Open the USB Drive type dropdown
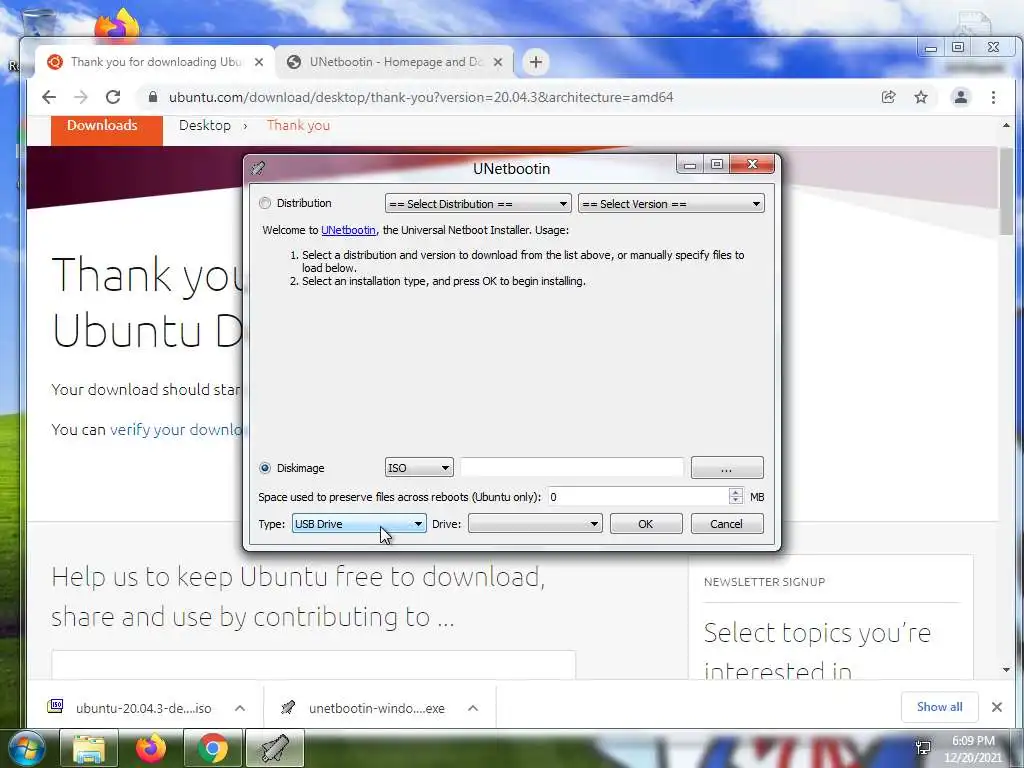This screenshot has height=768, width=1024. tap(359, 524)
